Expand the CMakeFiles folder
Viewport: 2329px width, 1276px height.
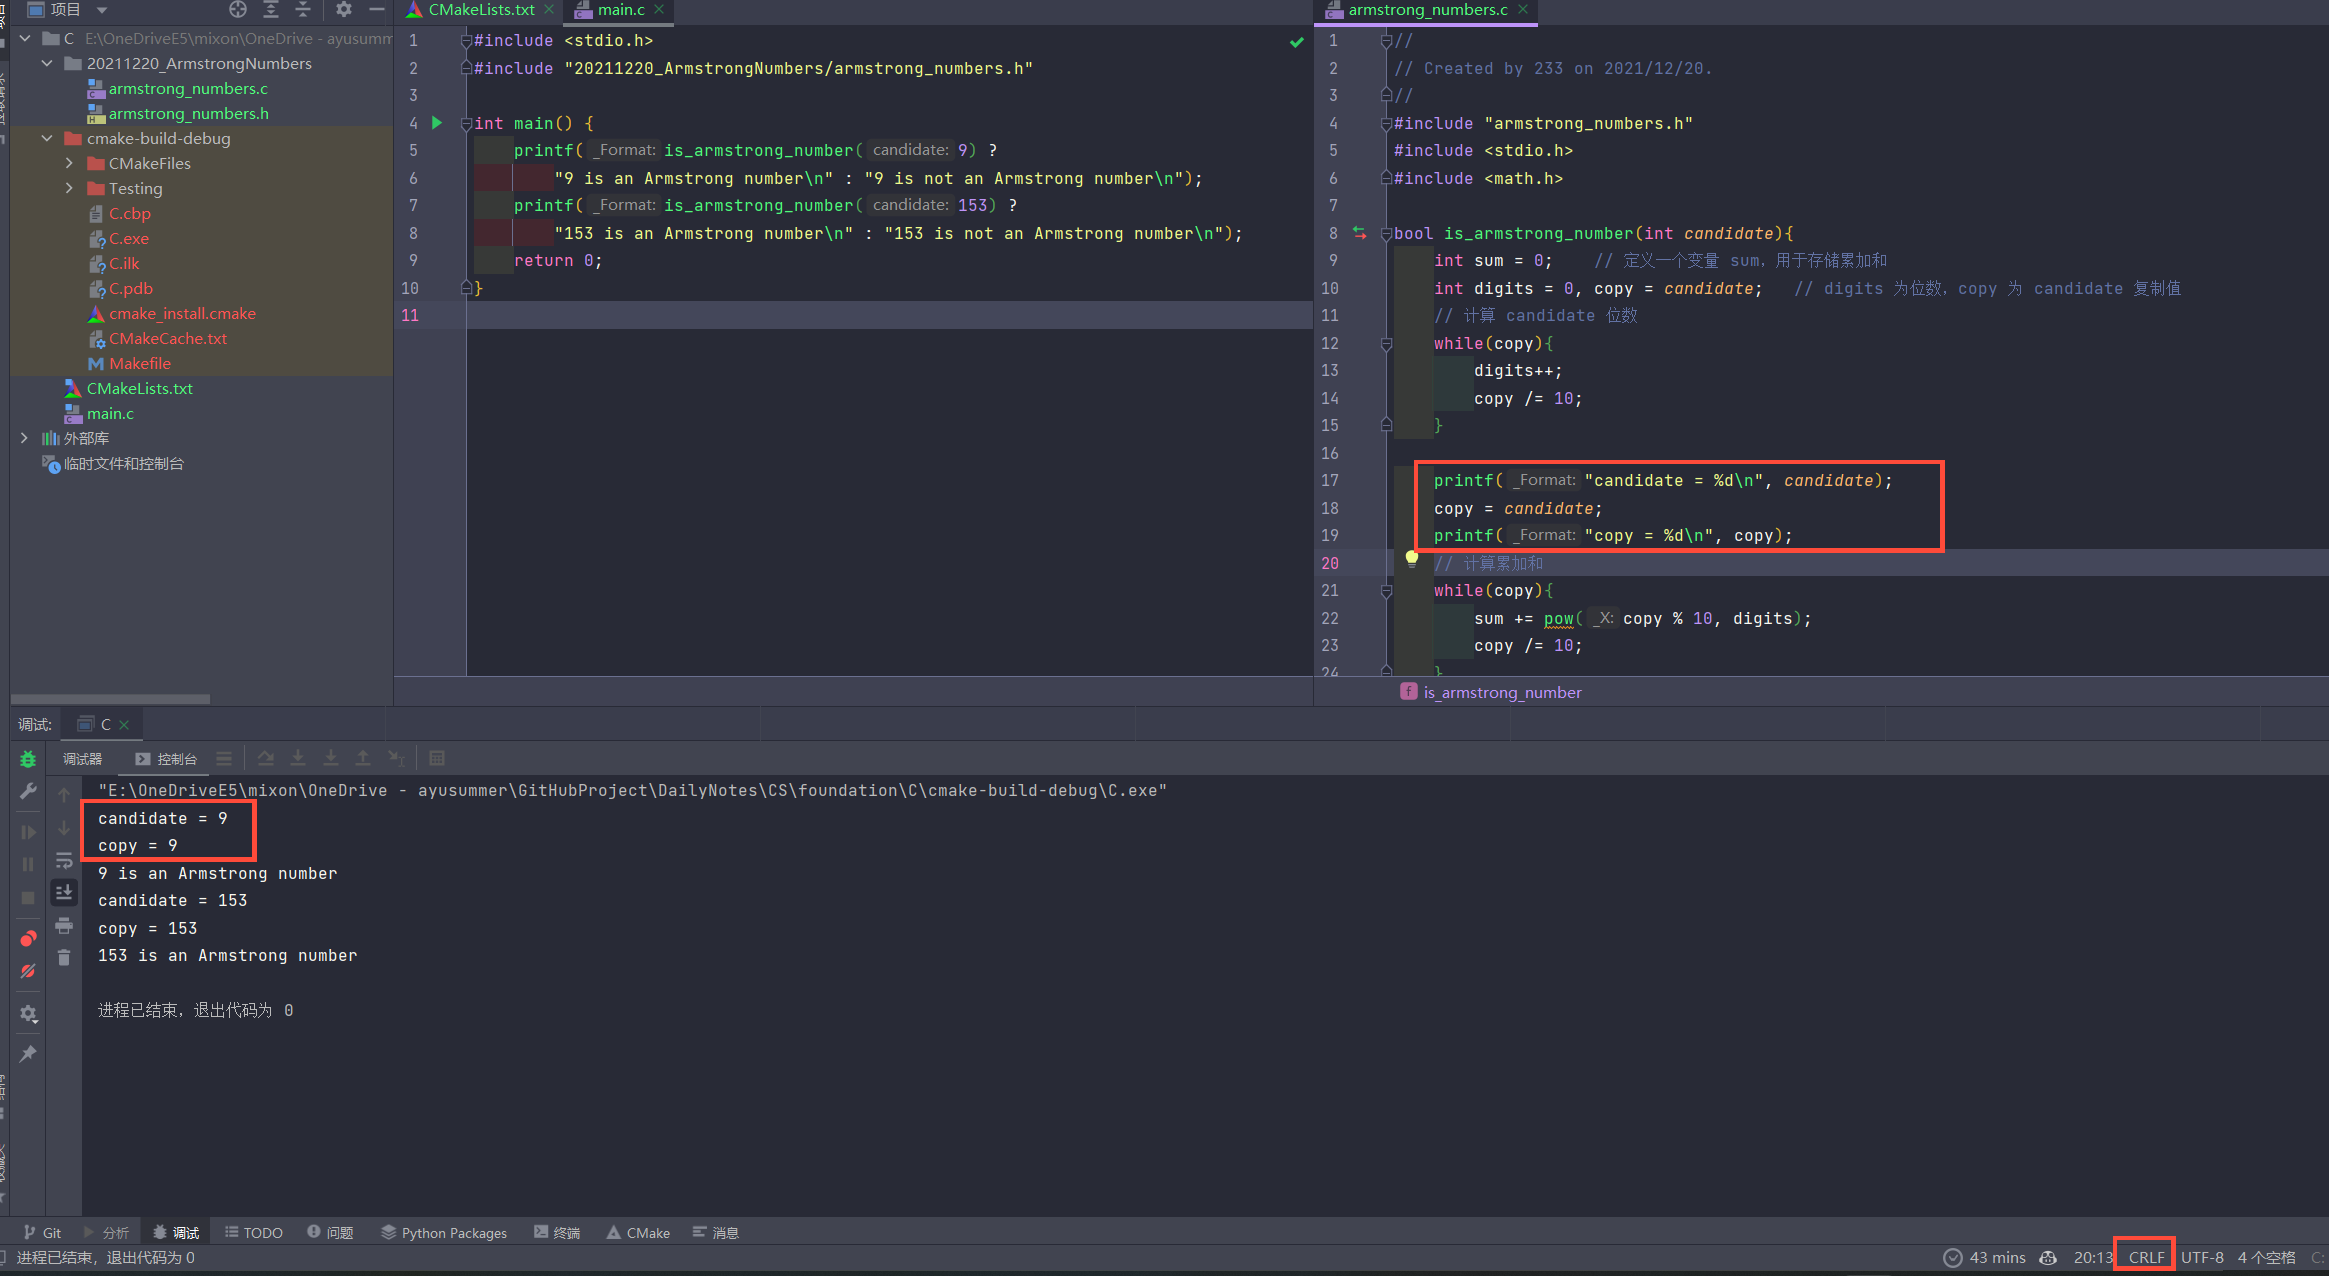(69, 164)
